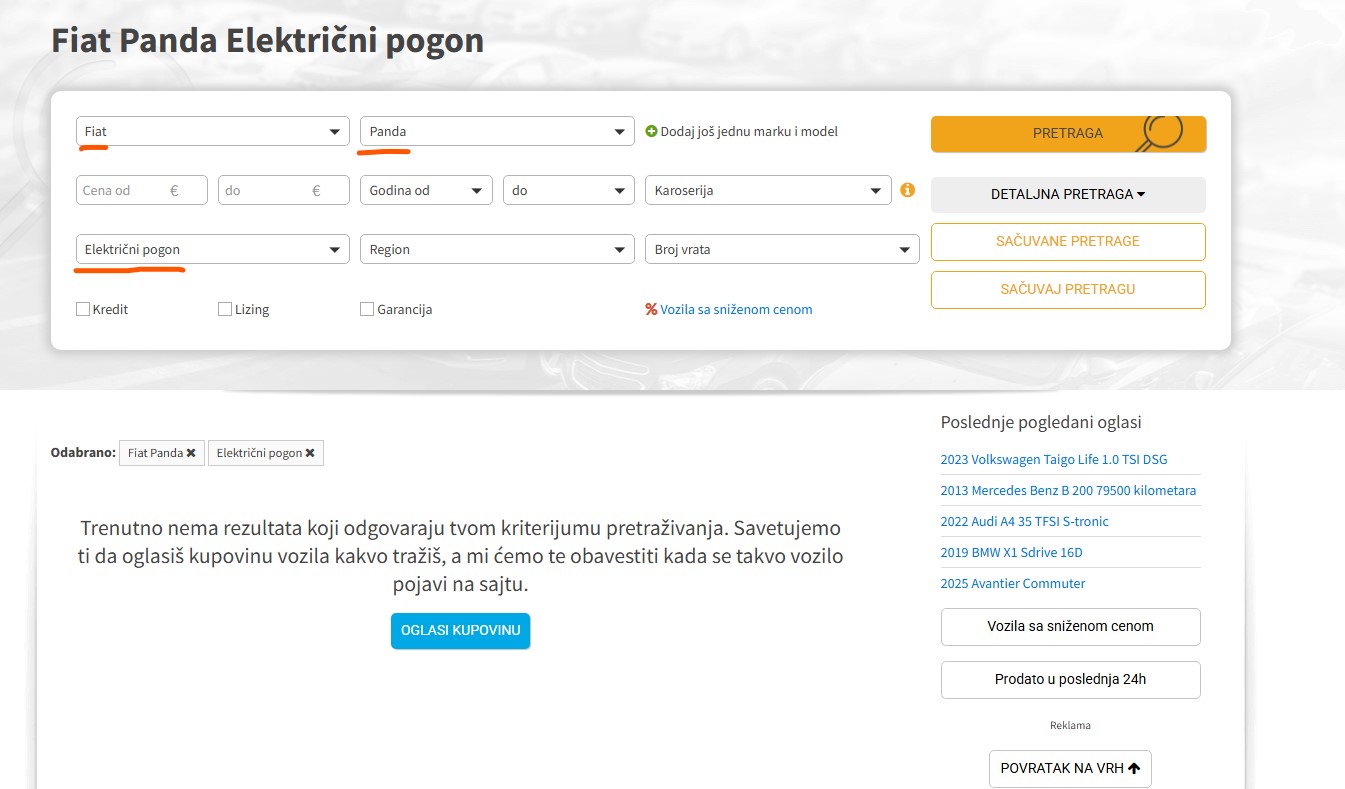
Task: Click the Odabrano: label
Action: (x=83, y=452)
